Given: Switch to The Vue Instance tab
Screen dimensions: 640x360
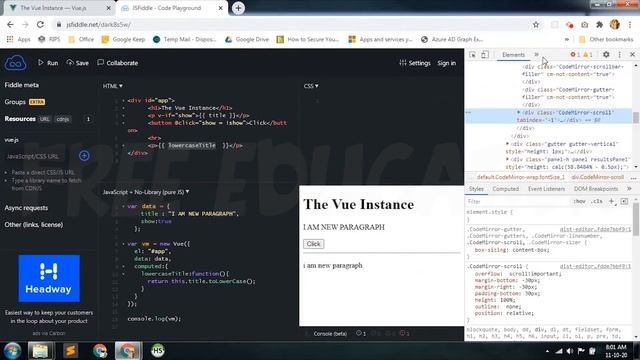Looking at the screenshot, I should [x=59, y=8].
